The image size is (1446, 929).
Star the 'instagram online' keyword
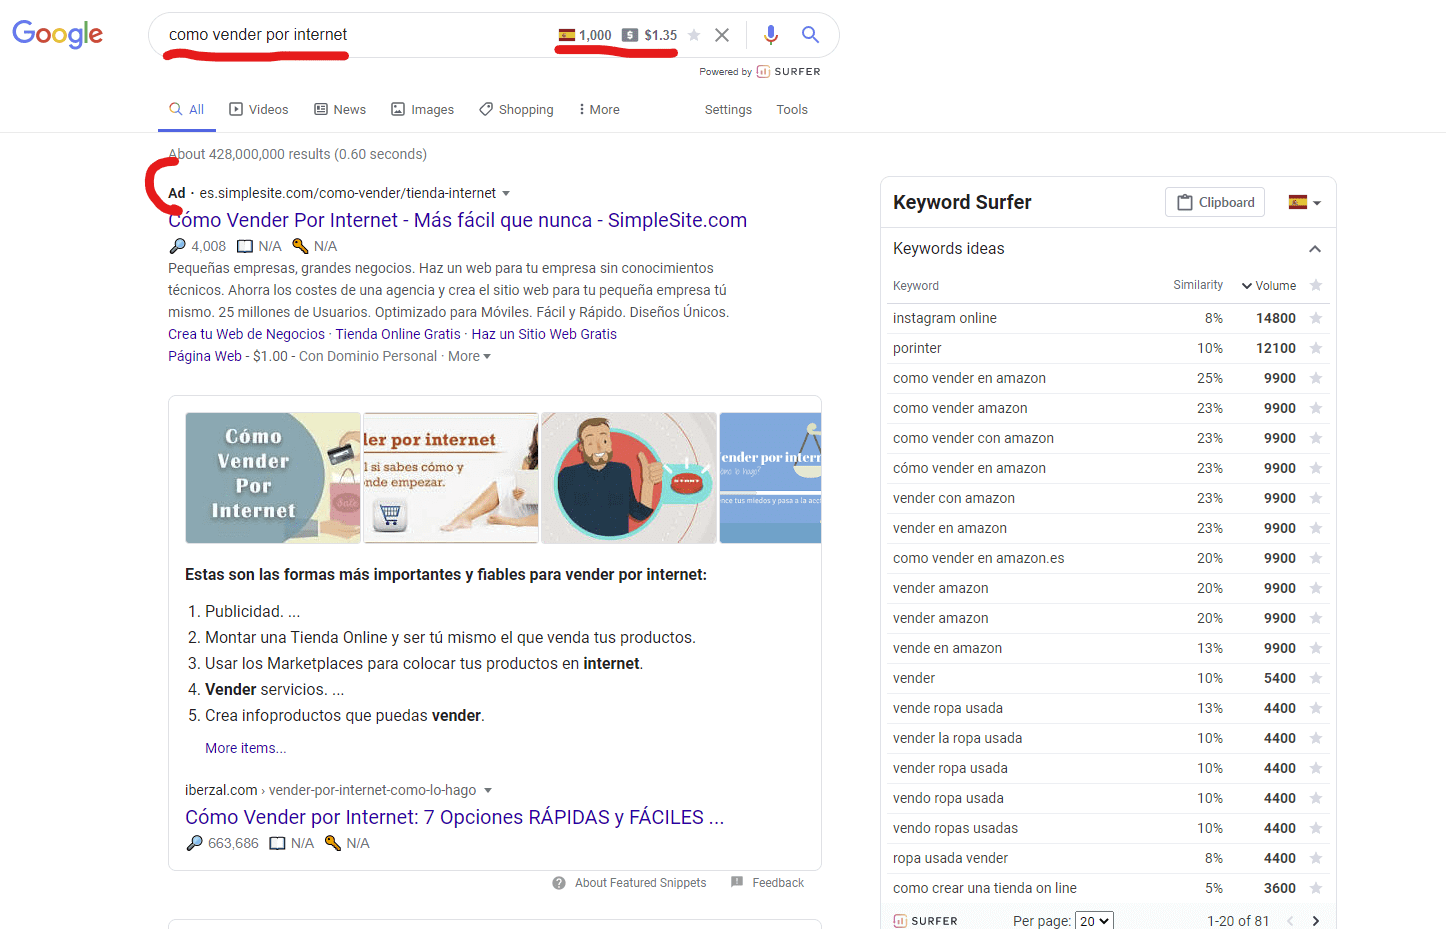coord(1316,318)
